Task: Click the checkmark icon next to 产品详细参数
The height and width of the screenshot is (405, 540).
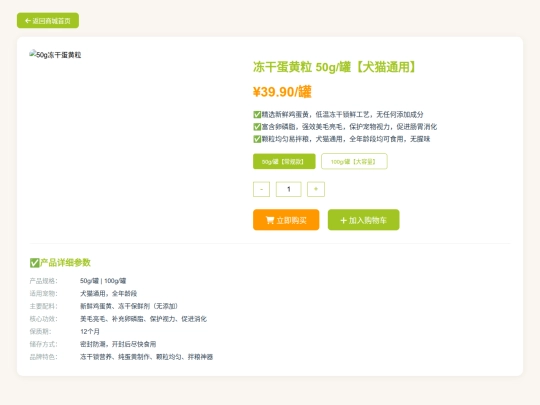Action: 34,263
